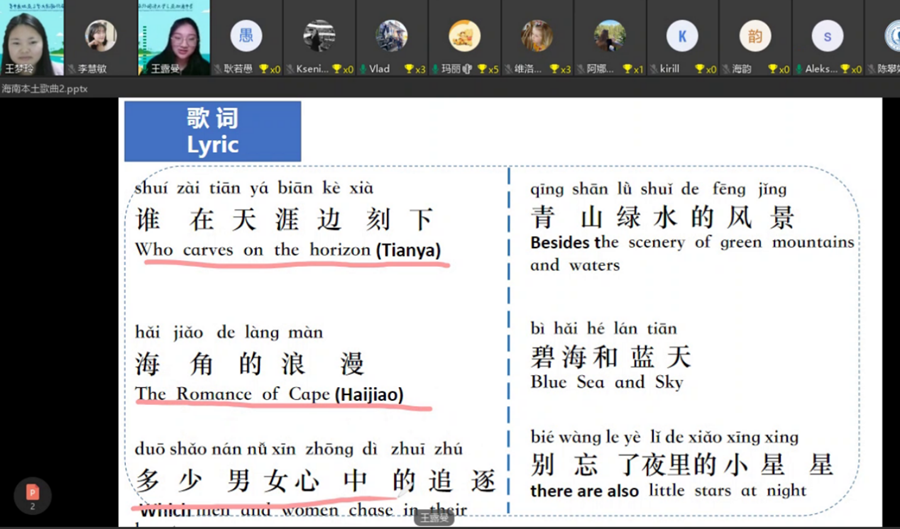Open the minimized PowerPoint file icon
This screenshot has height=529, width=900.
[33, 496]
